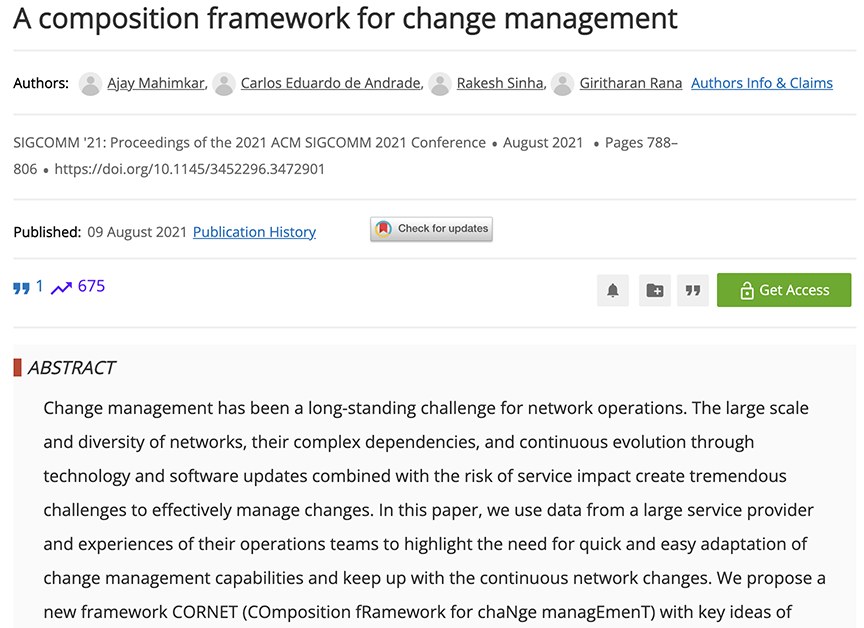Viewport: 864px width, 628px height.
Task: Open author Giritharan Rana's name link
Action: click(x=630, y=83)
